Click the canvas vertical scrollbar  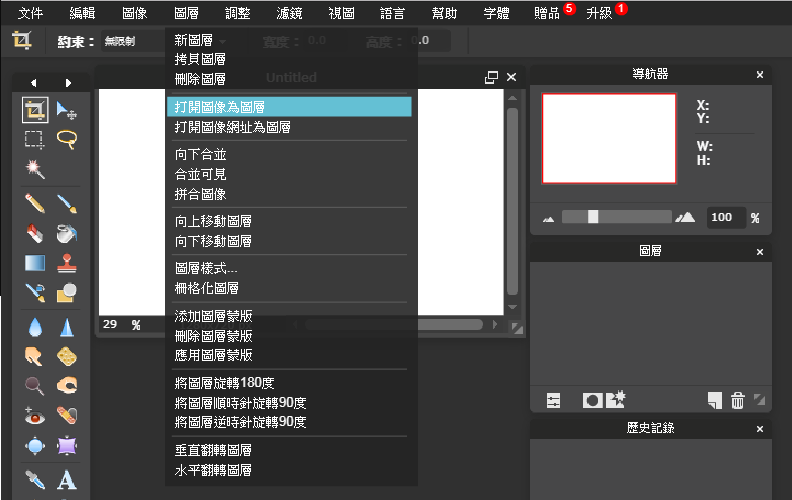click(512, 201)
